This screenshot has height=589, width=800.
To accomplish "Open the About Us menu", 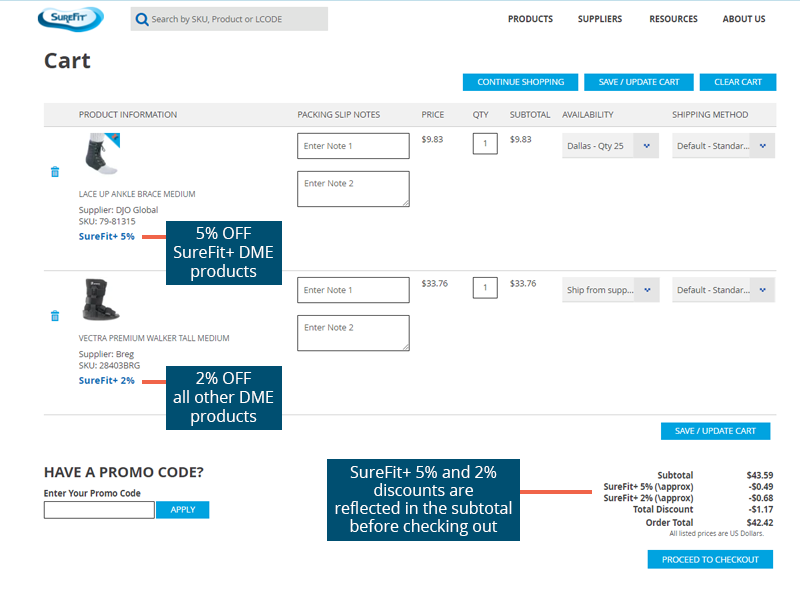I will pyautogui.click(x=744, y=19).
